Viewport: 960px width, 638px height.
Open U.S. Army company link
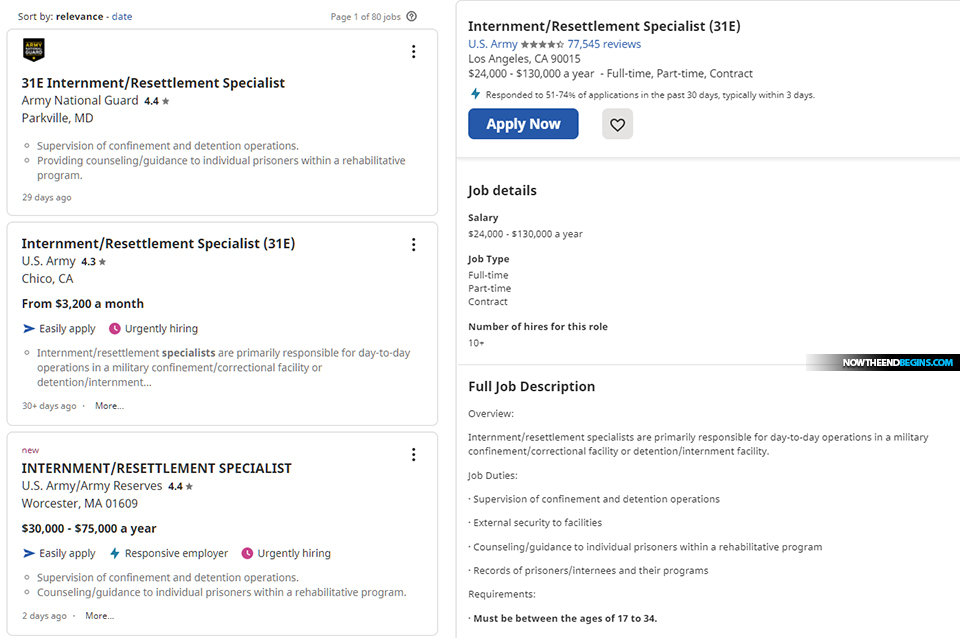[x=492, y=44]
